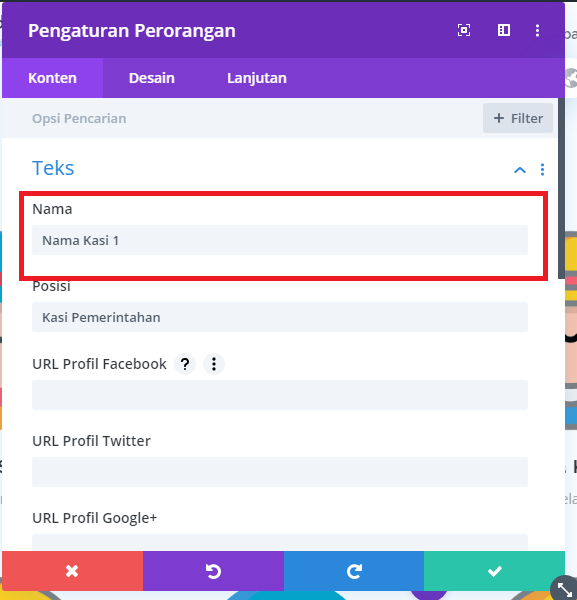Add a Filter to search options

(x=518, y=118)
